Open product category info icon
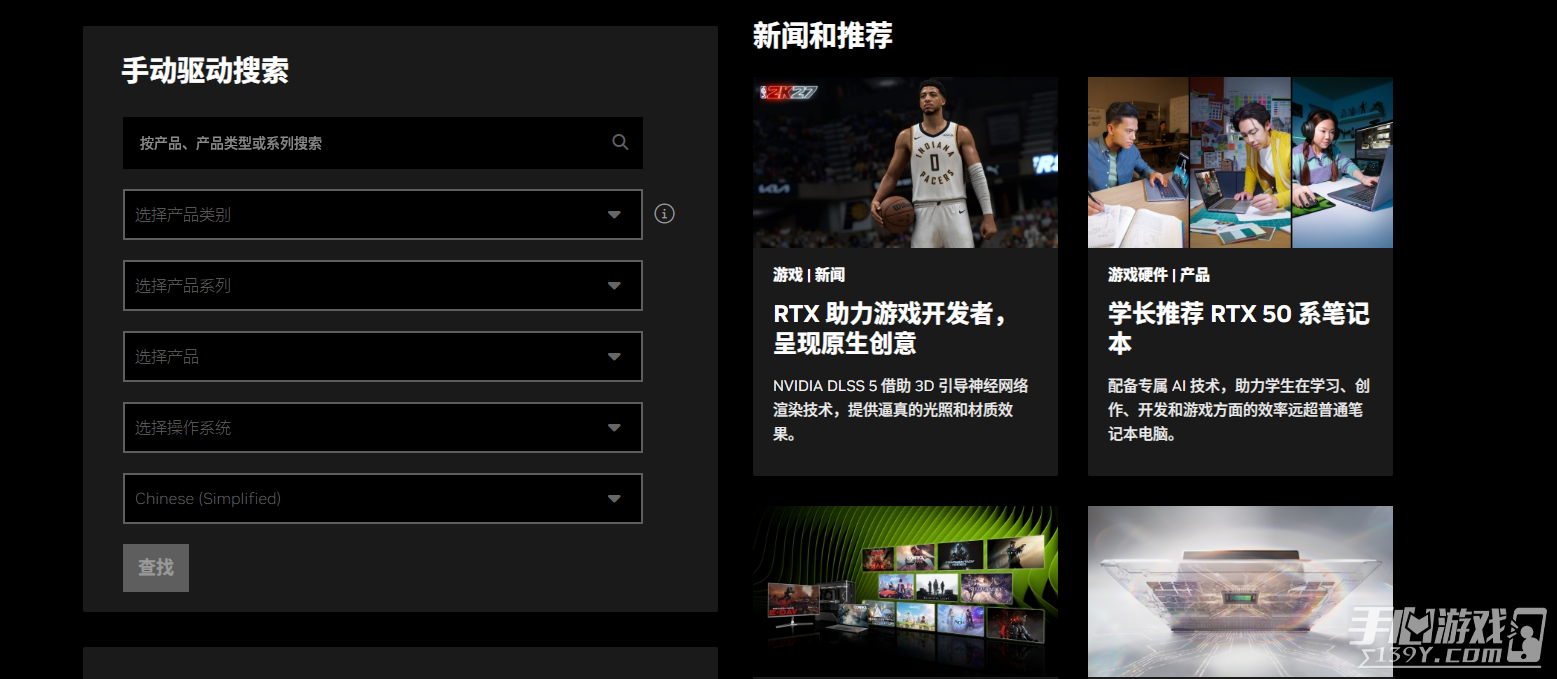The width and height of the screenshot is (1557, 679). (664, 214)
